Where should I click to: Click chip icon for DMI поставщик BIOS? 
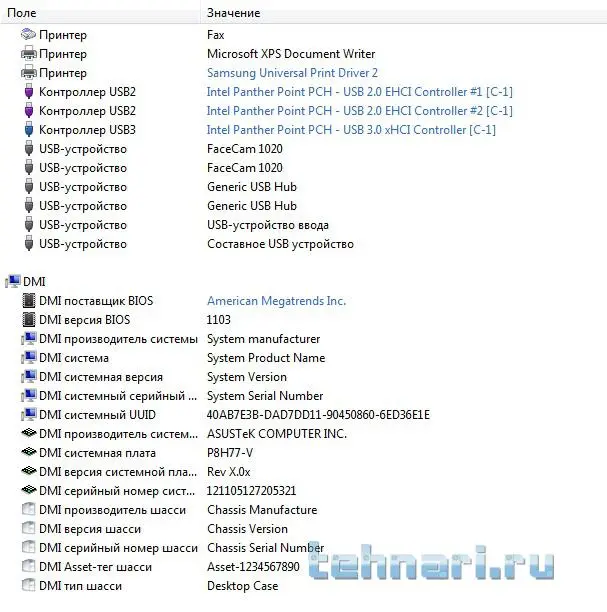tap(28, 301)
